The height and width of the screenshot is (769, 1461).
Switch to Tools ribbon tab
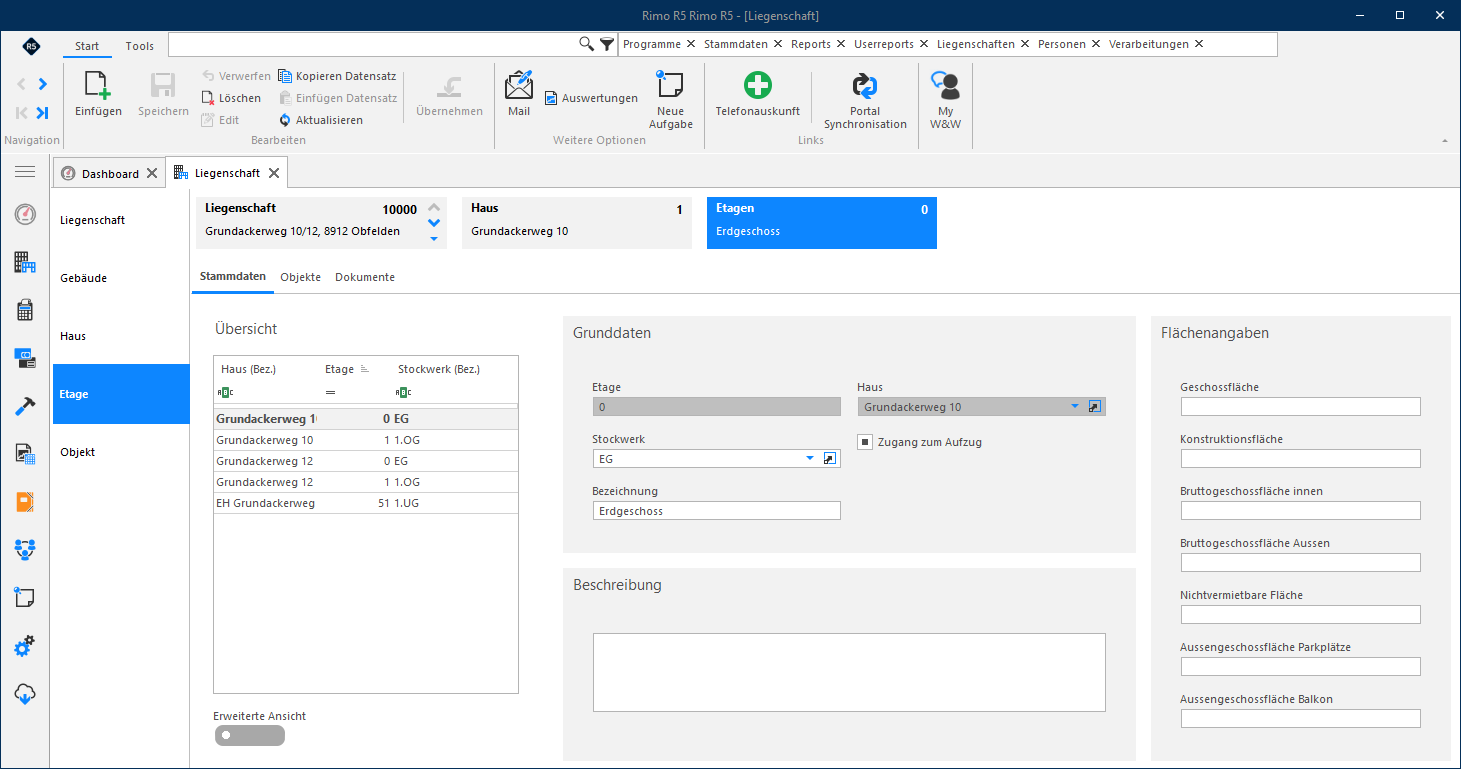click(x=140, y=46)
